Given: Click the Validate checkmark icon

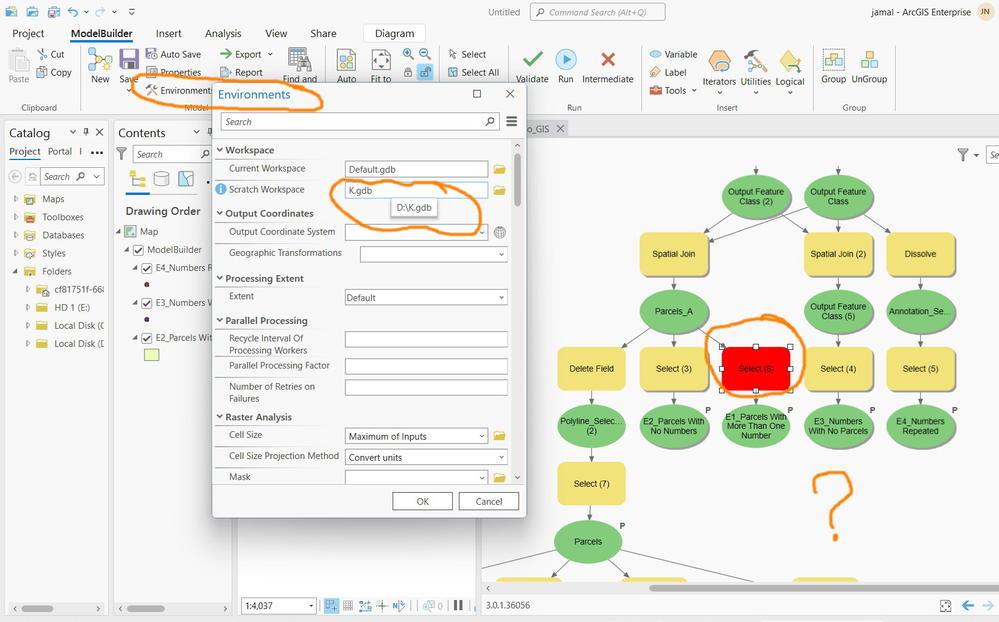Looking at the screenshot, I should [533, 60].
